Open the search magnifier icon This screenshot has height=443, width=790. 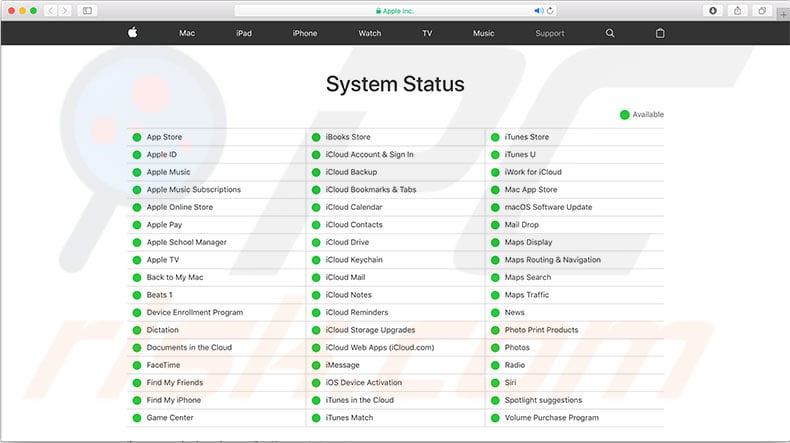610,33
